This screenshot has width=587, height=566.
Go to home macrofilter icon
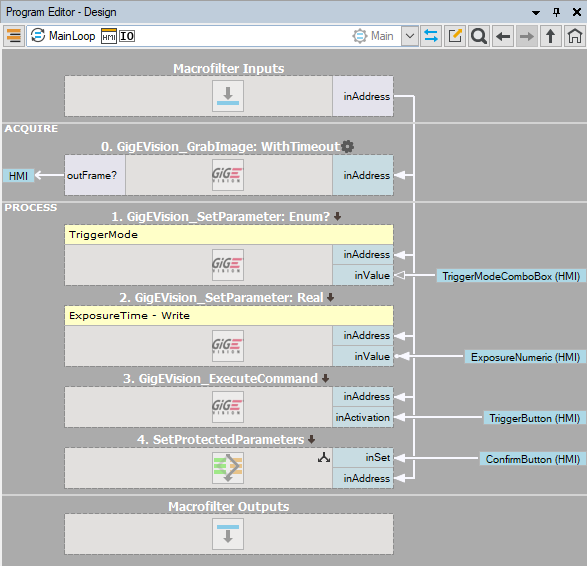pyautogui.click(x=575, y=36)
